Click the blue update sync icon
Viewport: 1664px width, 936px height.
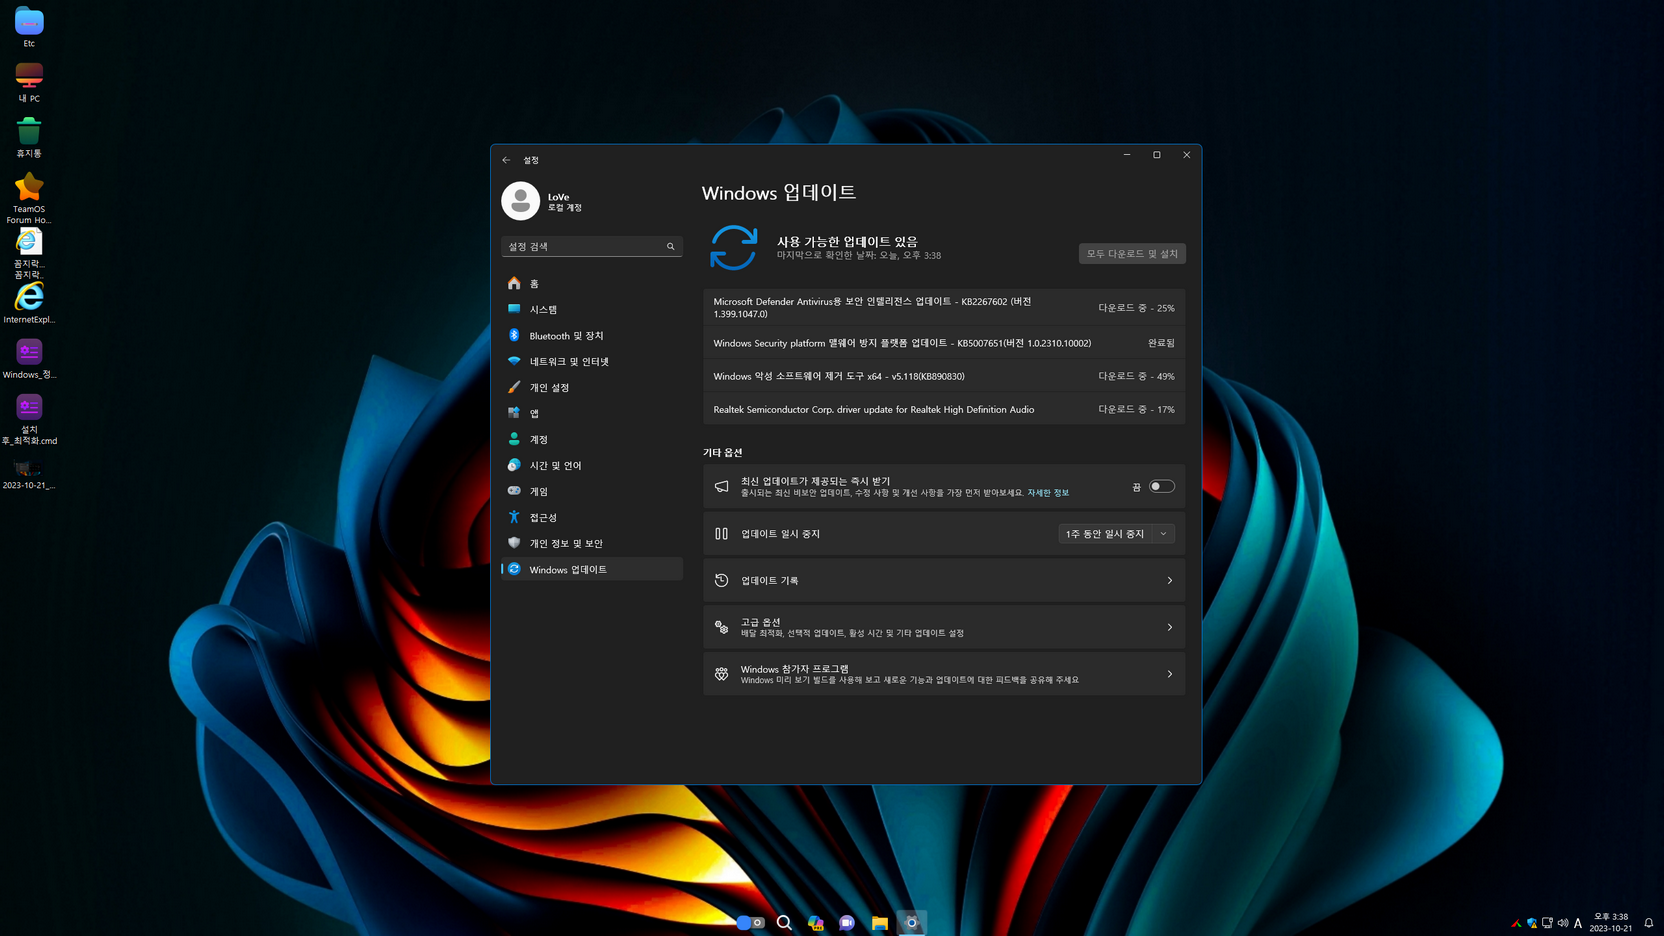coord(734,248)
